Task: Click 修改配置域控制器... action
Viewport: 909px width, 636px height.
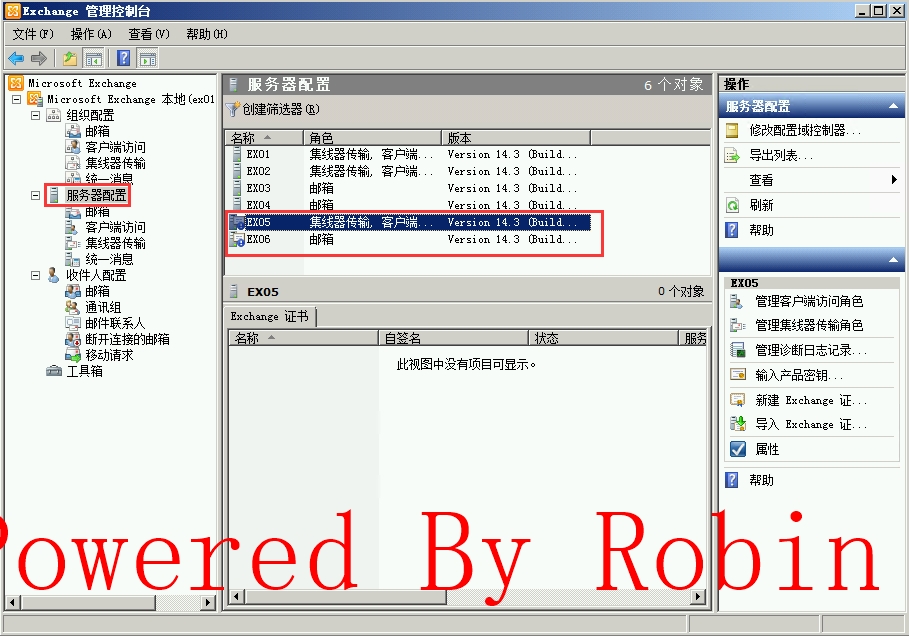Action: pyautogui.click(x=805, y=130)
